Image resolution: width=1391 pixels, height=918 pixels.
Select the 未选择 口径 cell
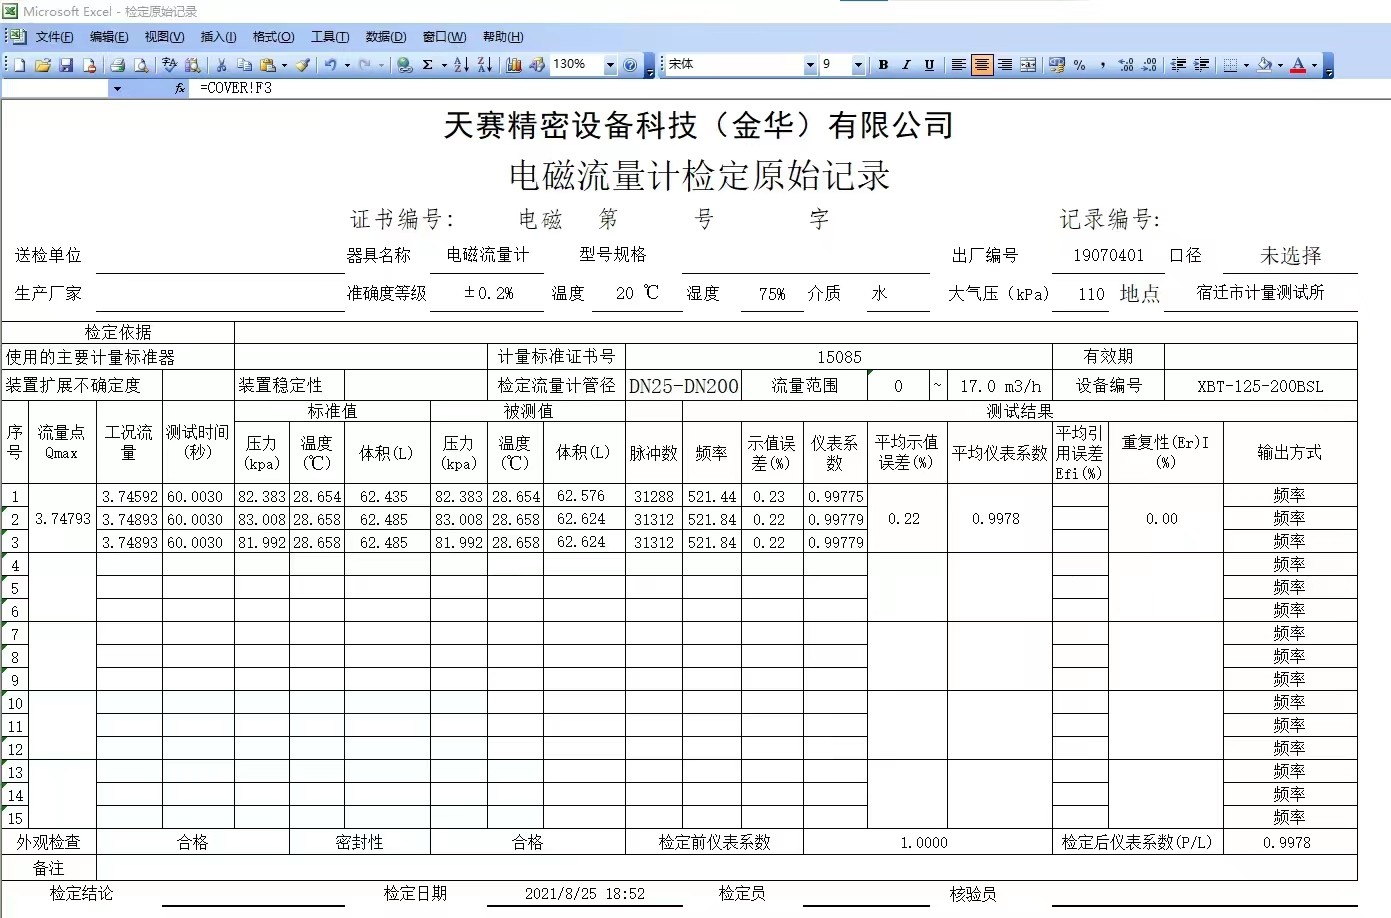tap(1290, 256)
